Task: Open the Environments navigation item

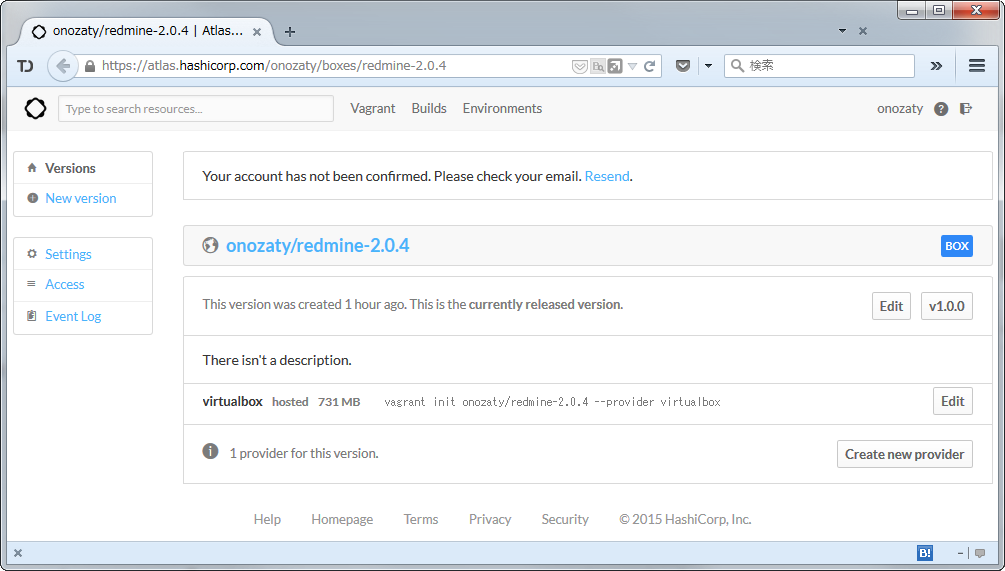Action: [x=502, y=108]
